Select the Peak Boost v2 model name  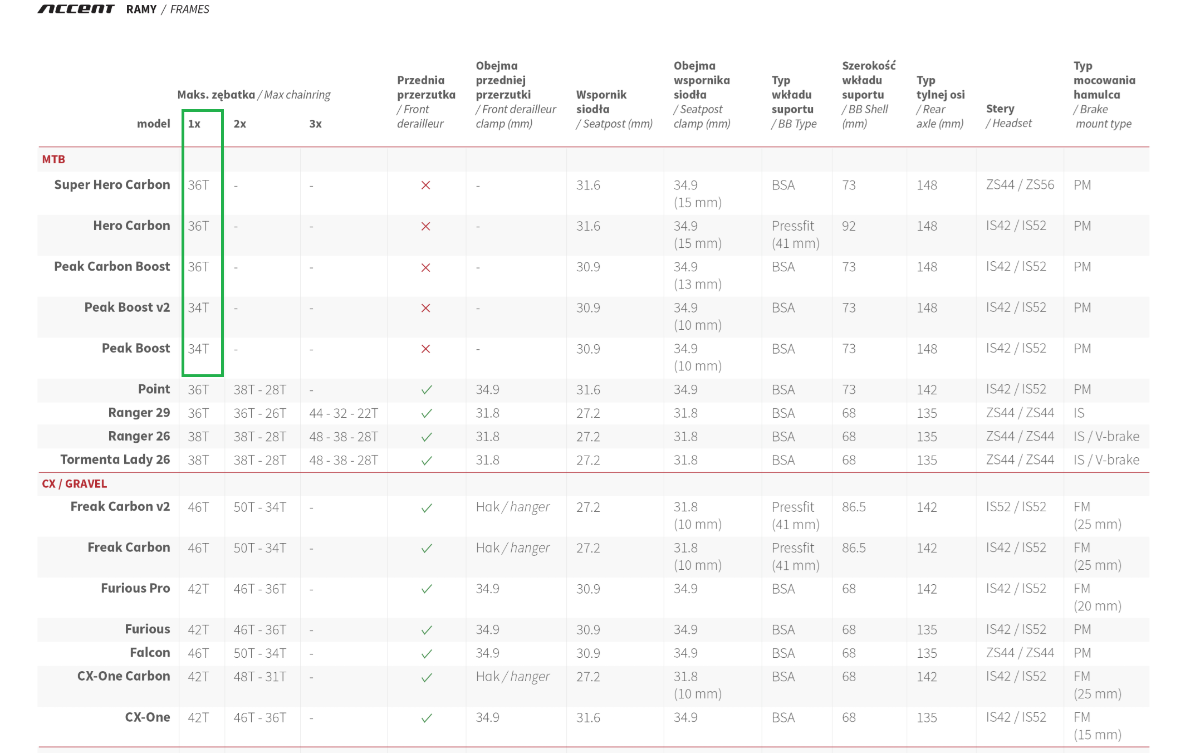[127, 308]
